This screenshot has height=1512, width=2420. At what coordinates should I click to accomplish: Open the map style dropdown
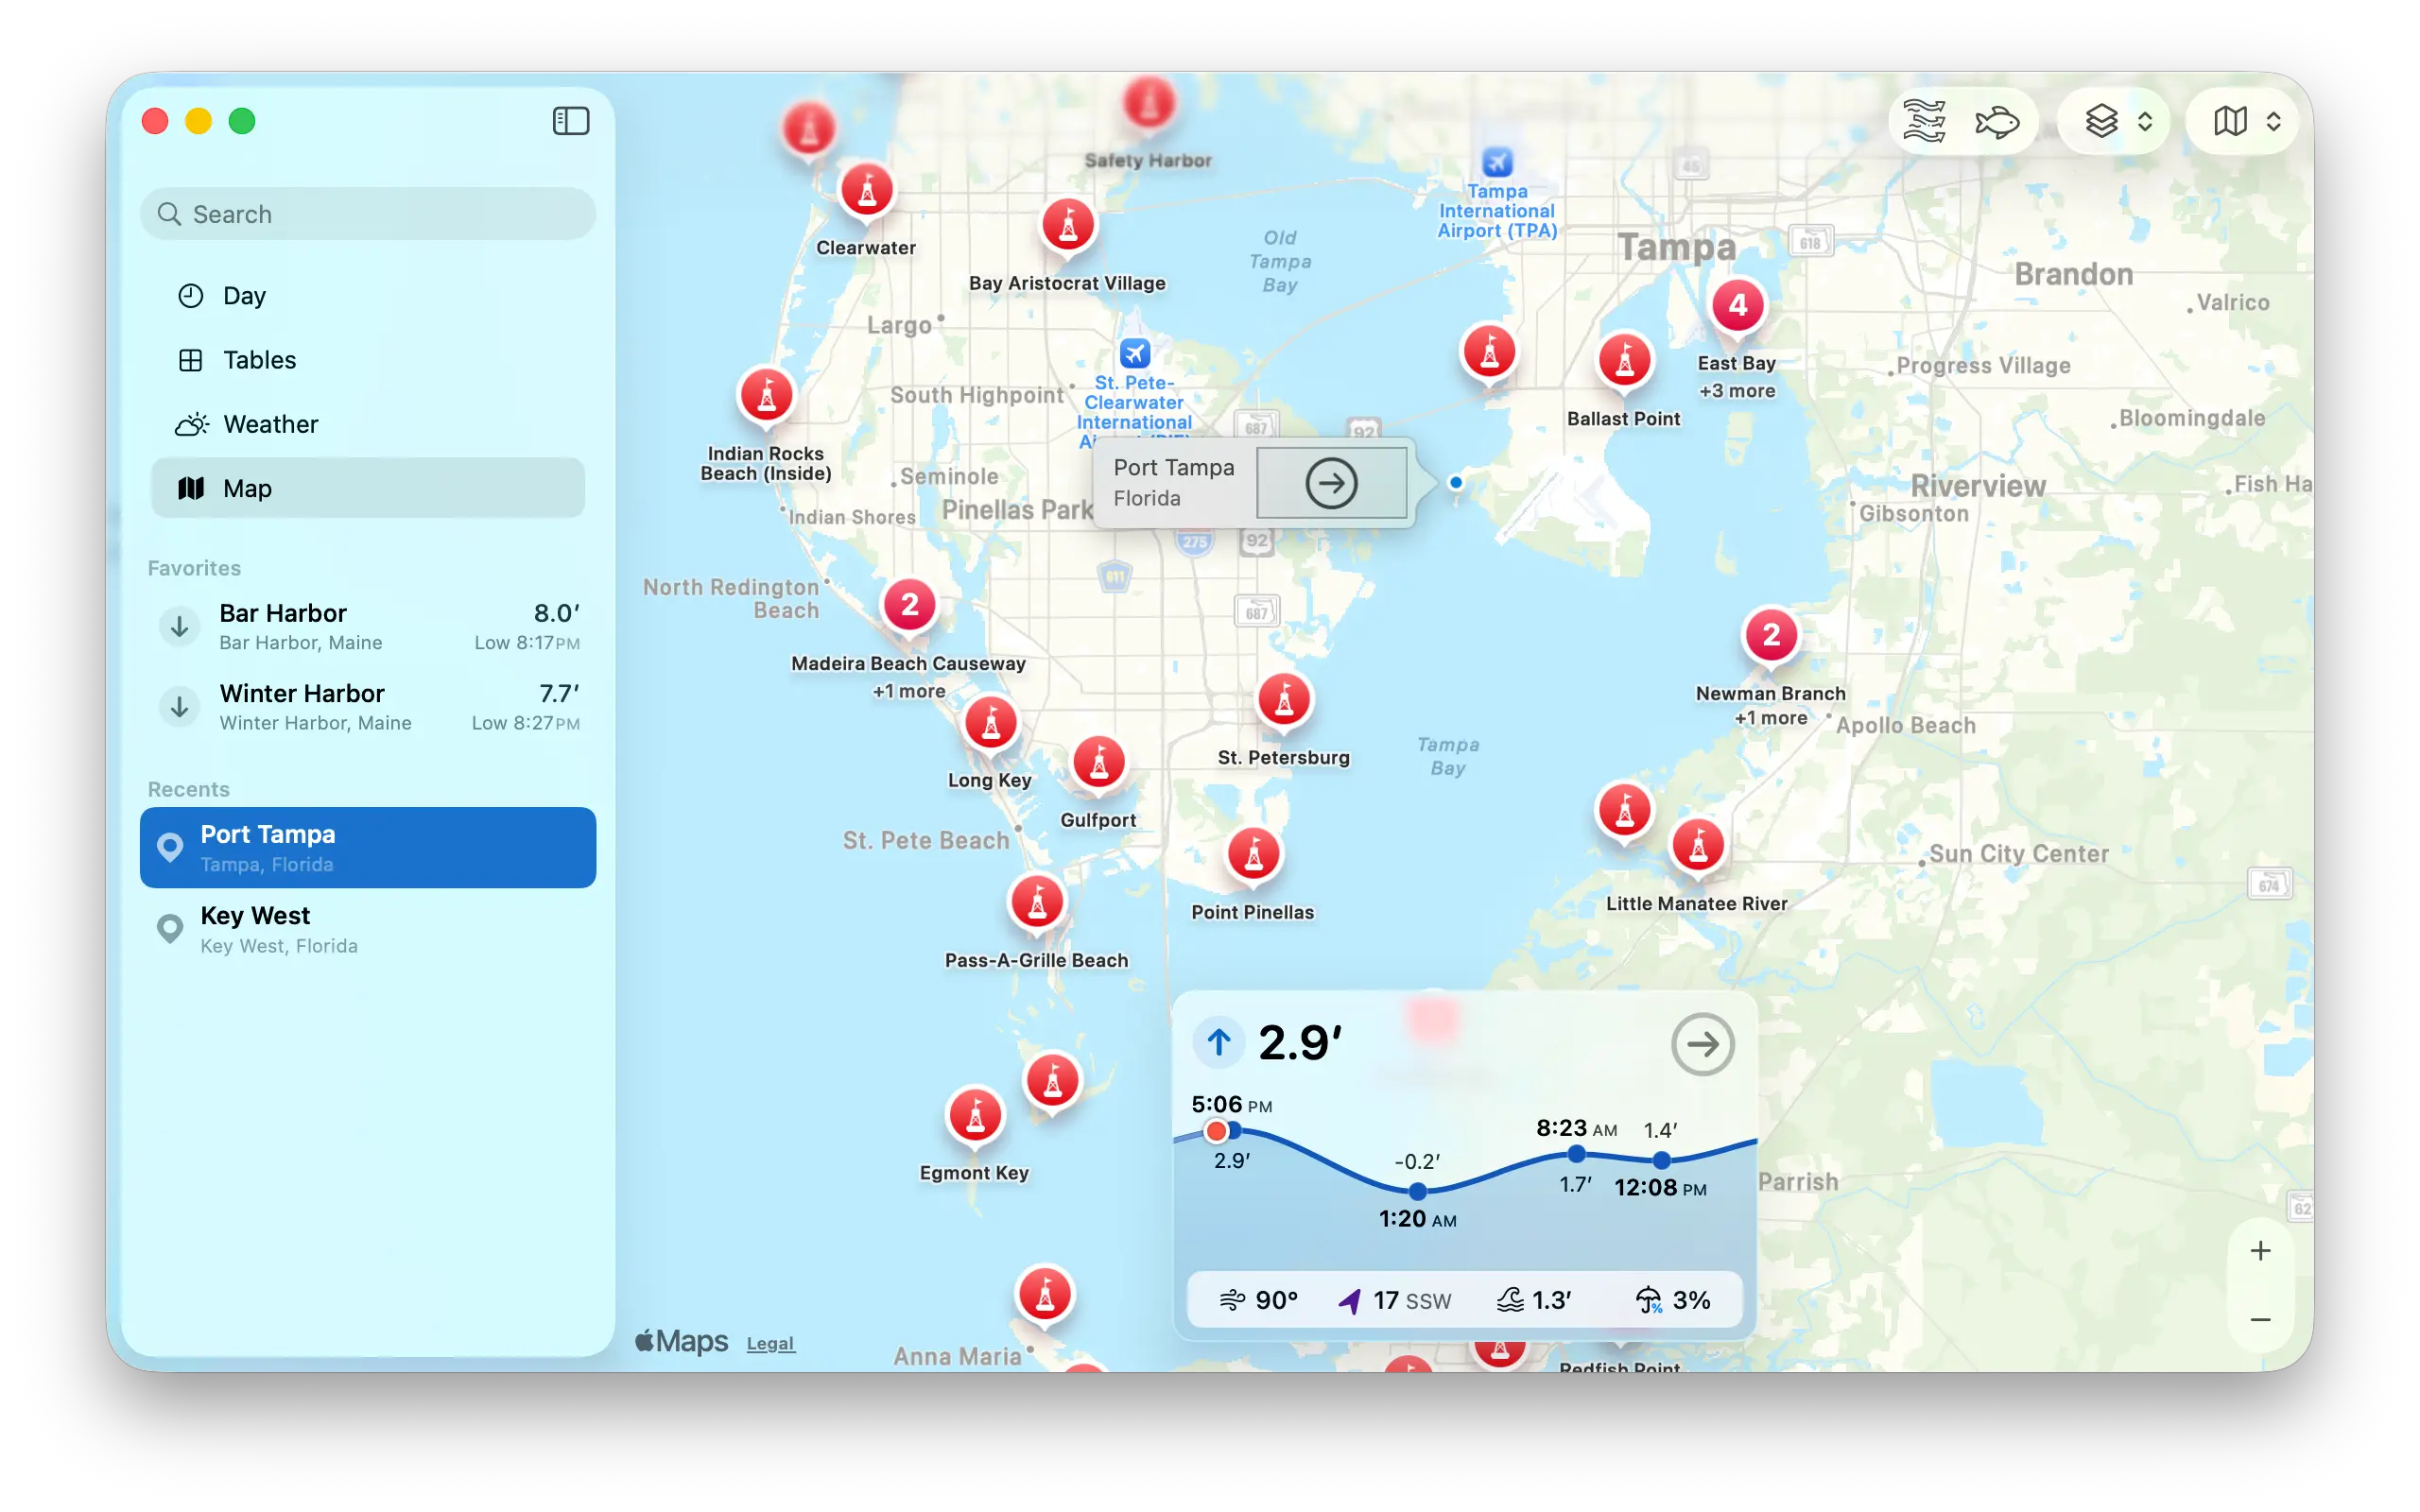coord(2244,121)
